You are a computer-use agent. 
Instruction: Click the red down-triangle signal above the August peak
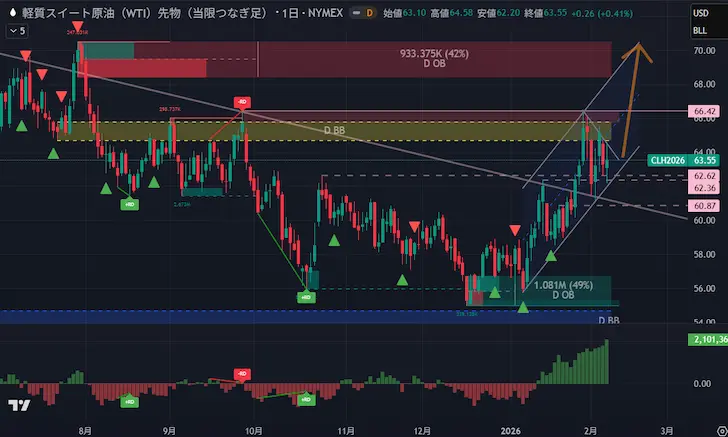pos(77,24)
